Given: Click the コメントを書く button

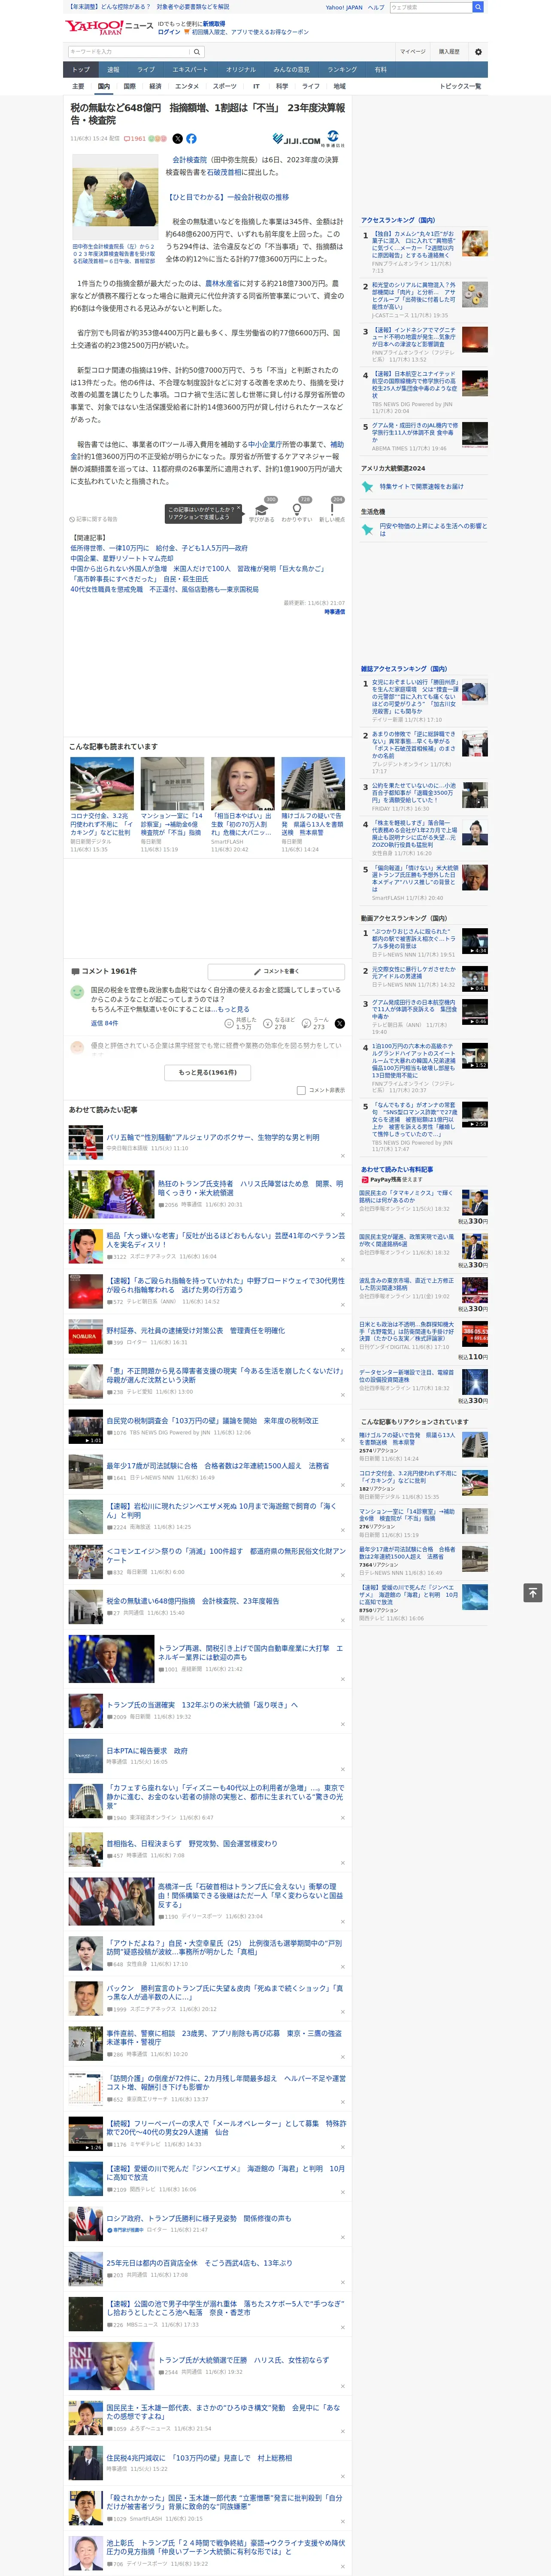Looking at the screenshot, I should [277, 971].
